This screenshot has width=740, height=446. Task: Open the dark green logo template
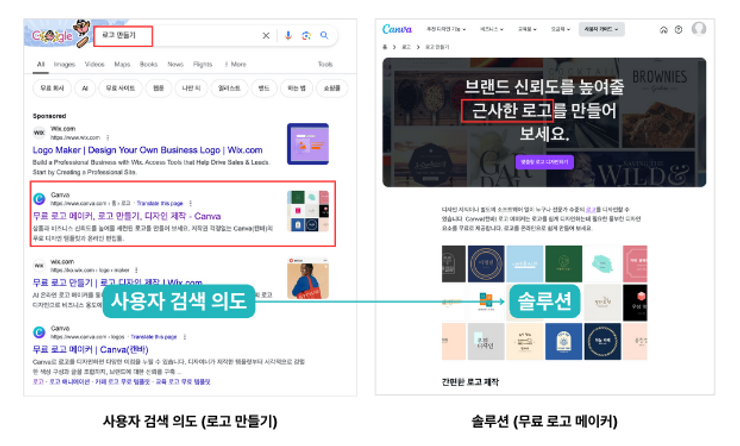[563, 264]
